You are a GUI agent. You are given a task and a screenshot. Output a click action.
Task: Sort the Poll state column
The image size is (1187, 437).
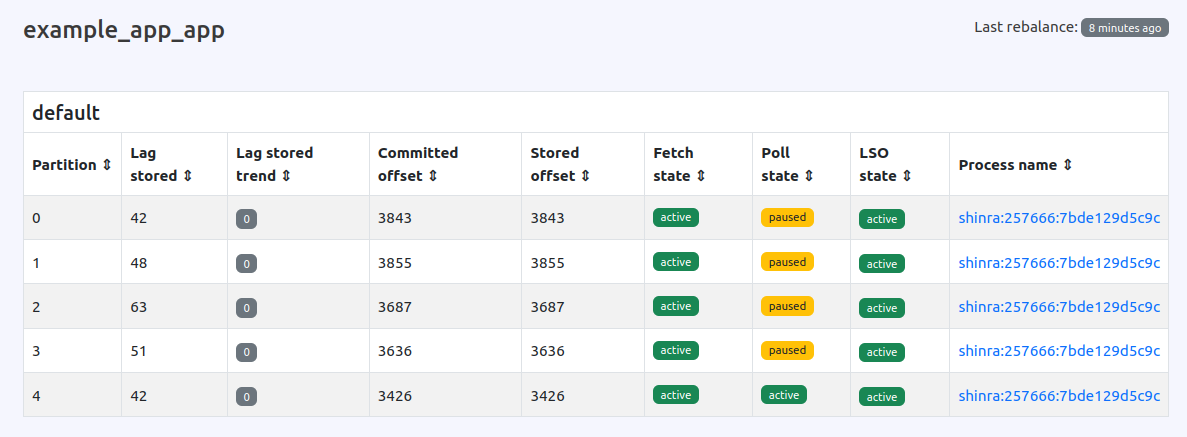click(x=808, y=176)
